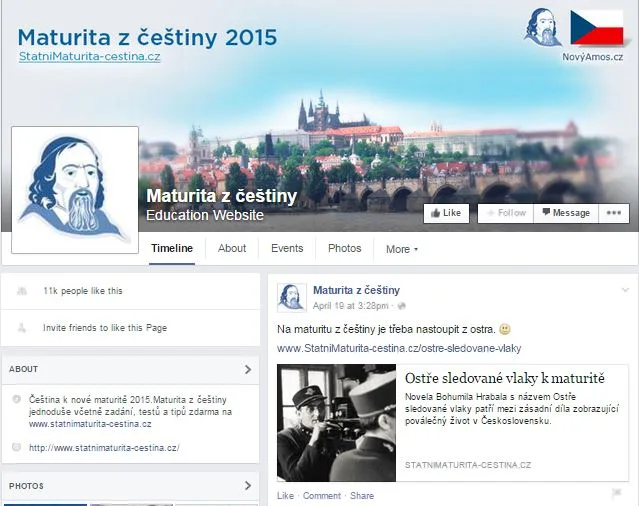Click the info icon beside about description

pos(16,399)
